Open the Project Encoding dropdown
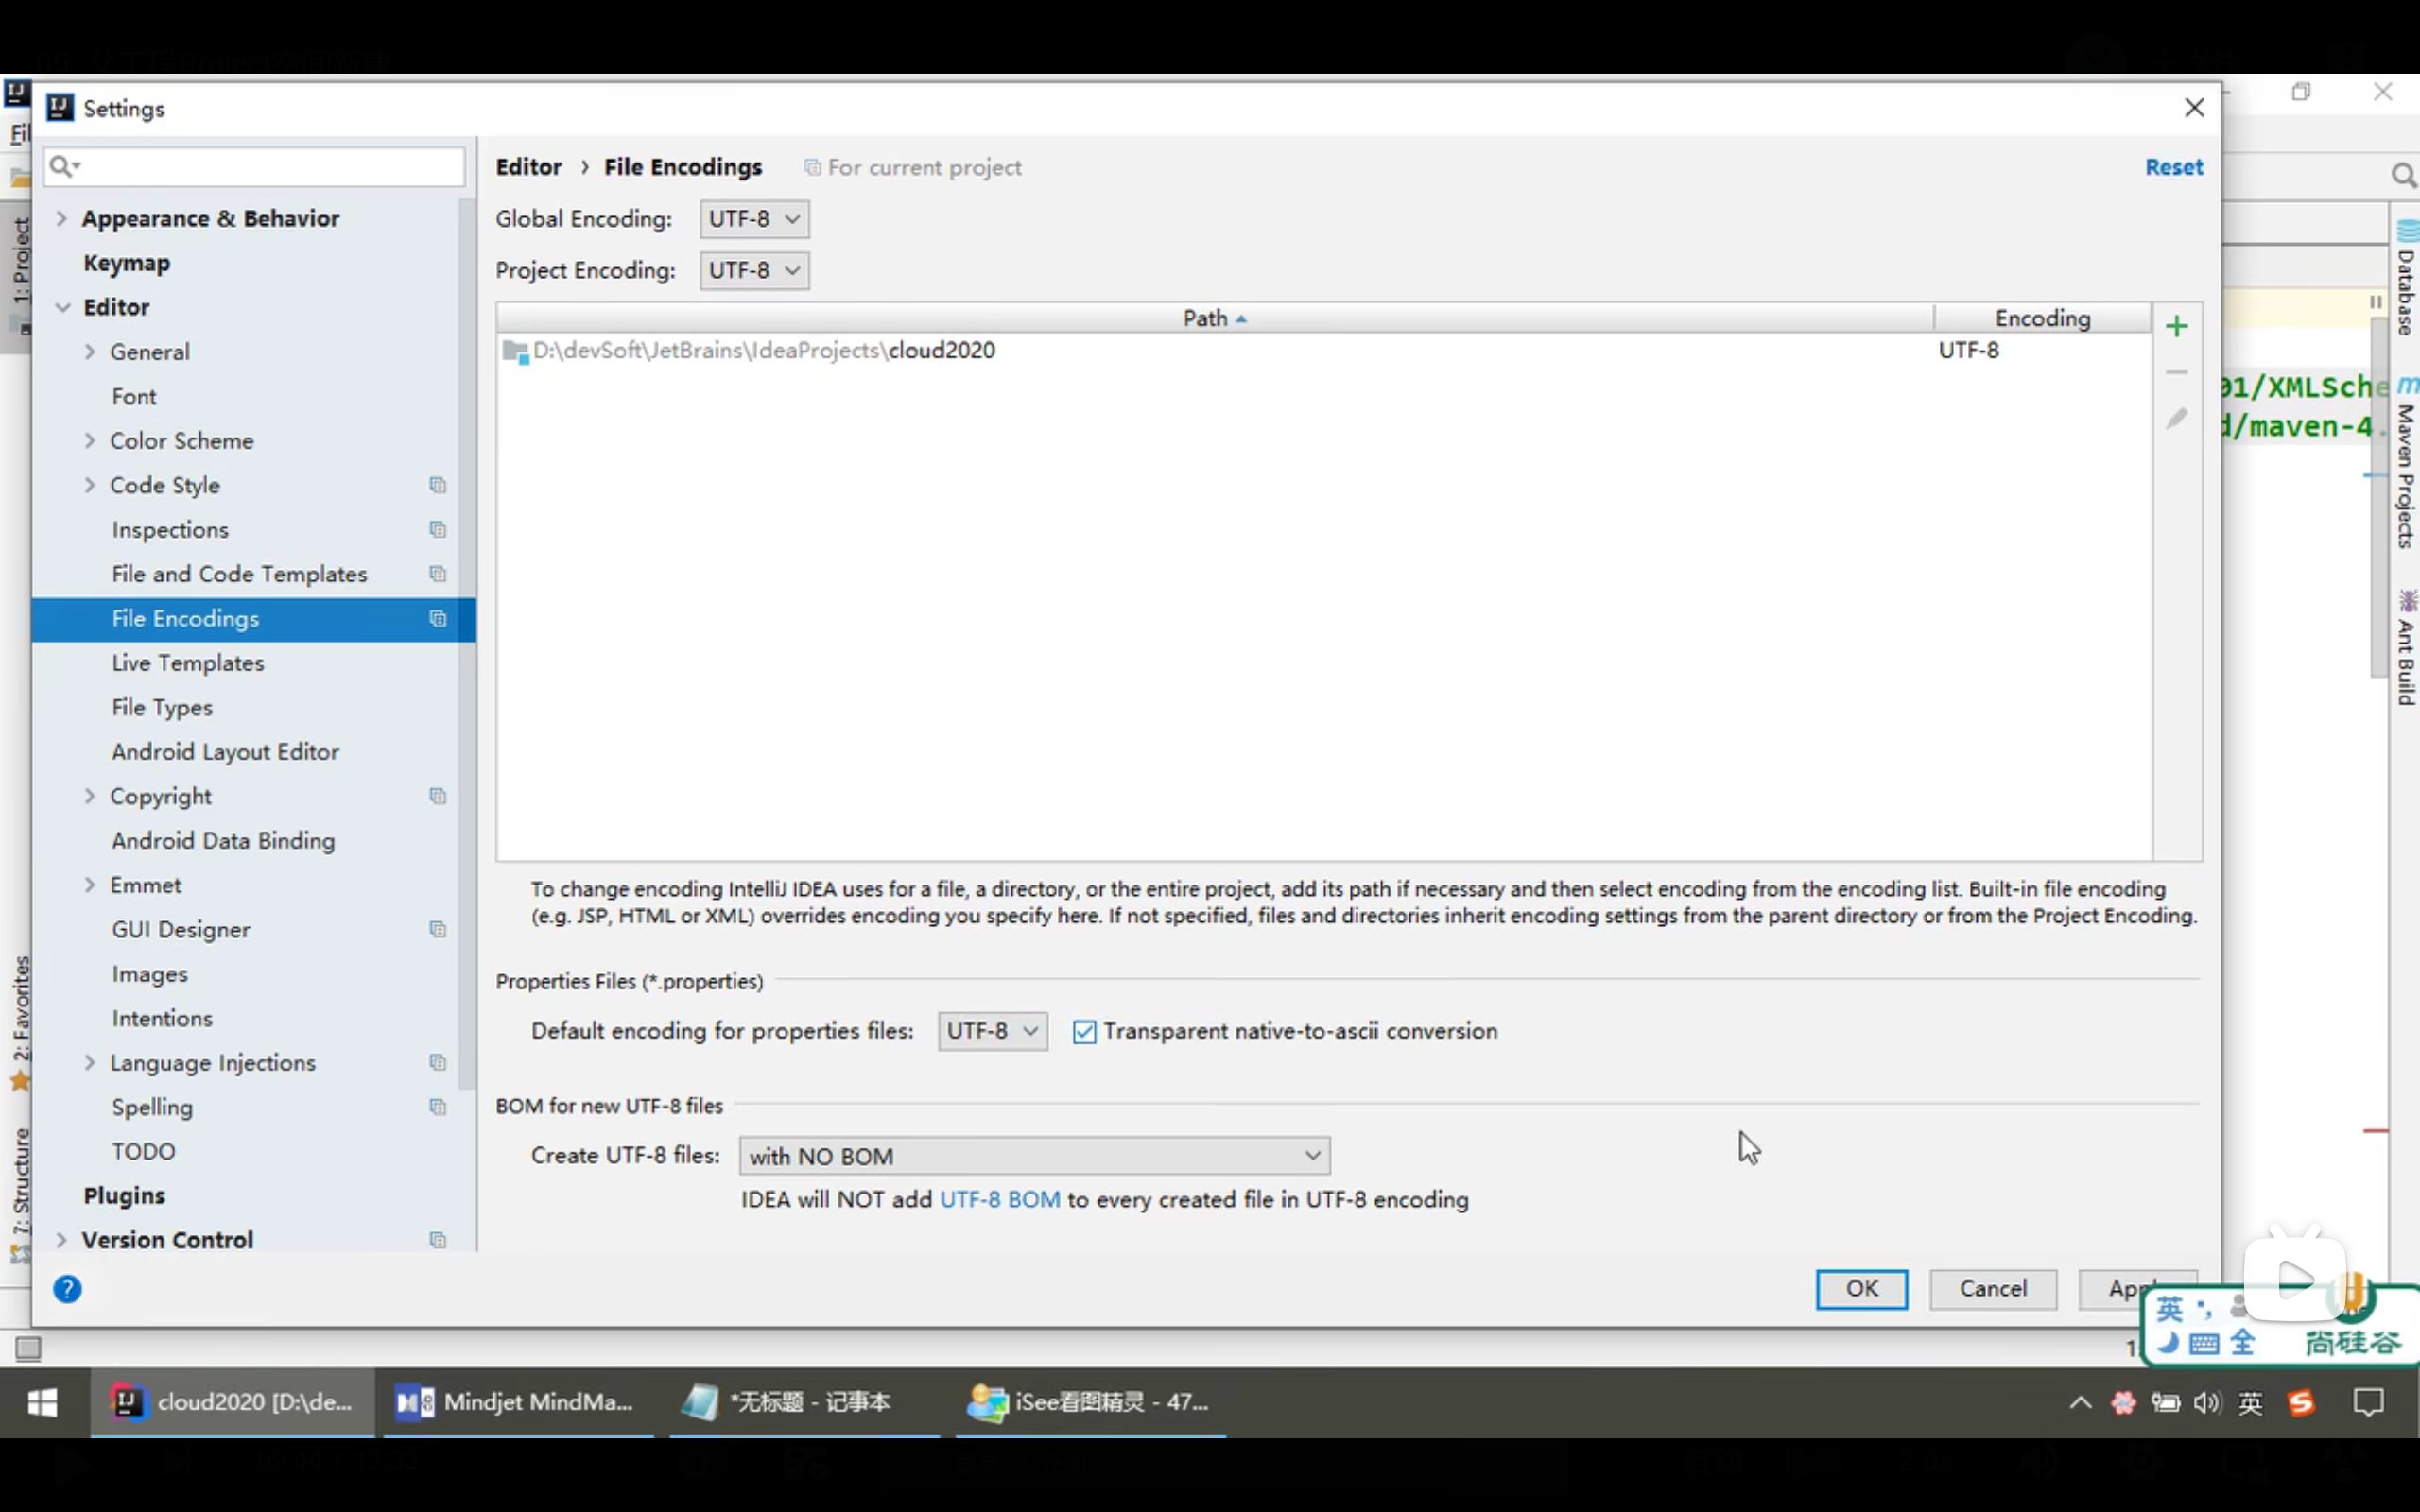2420x1512 pixels. click(x=754, y=271)
